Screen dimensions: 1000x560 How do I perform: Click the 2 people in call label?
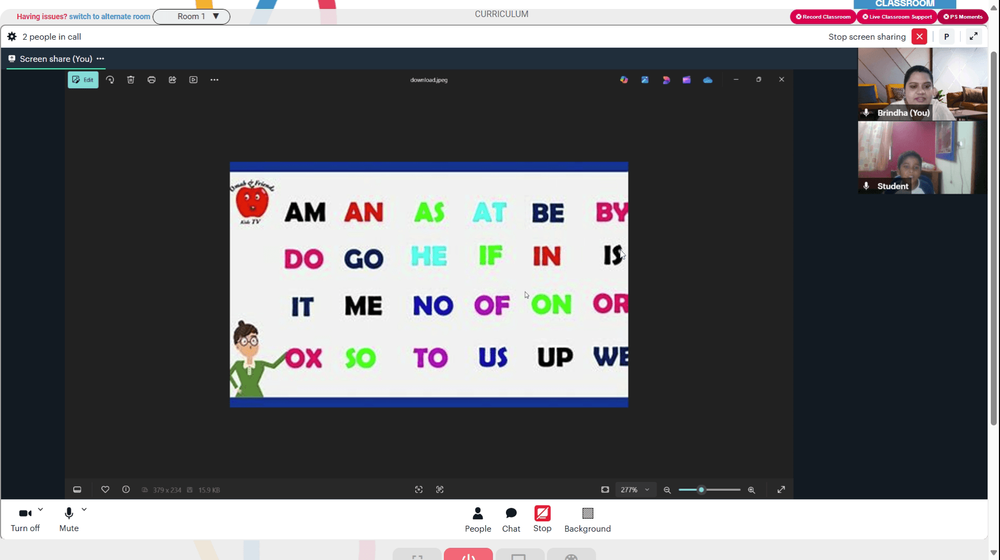pyautogui.click(x=52, y=37)
